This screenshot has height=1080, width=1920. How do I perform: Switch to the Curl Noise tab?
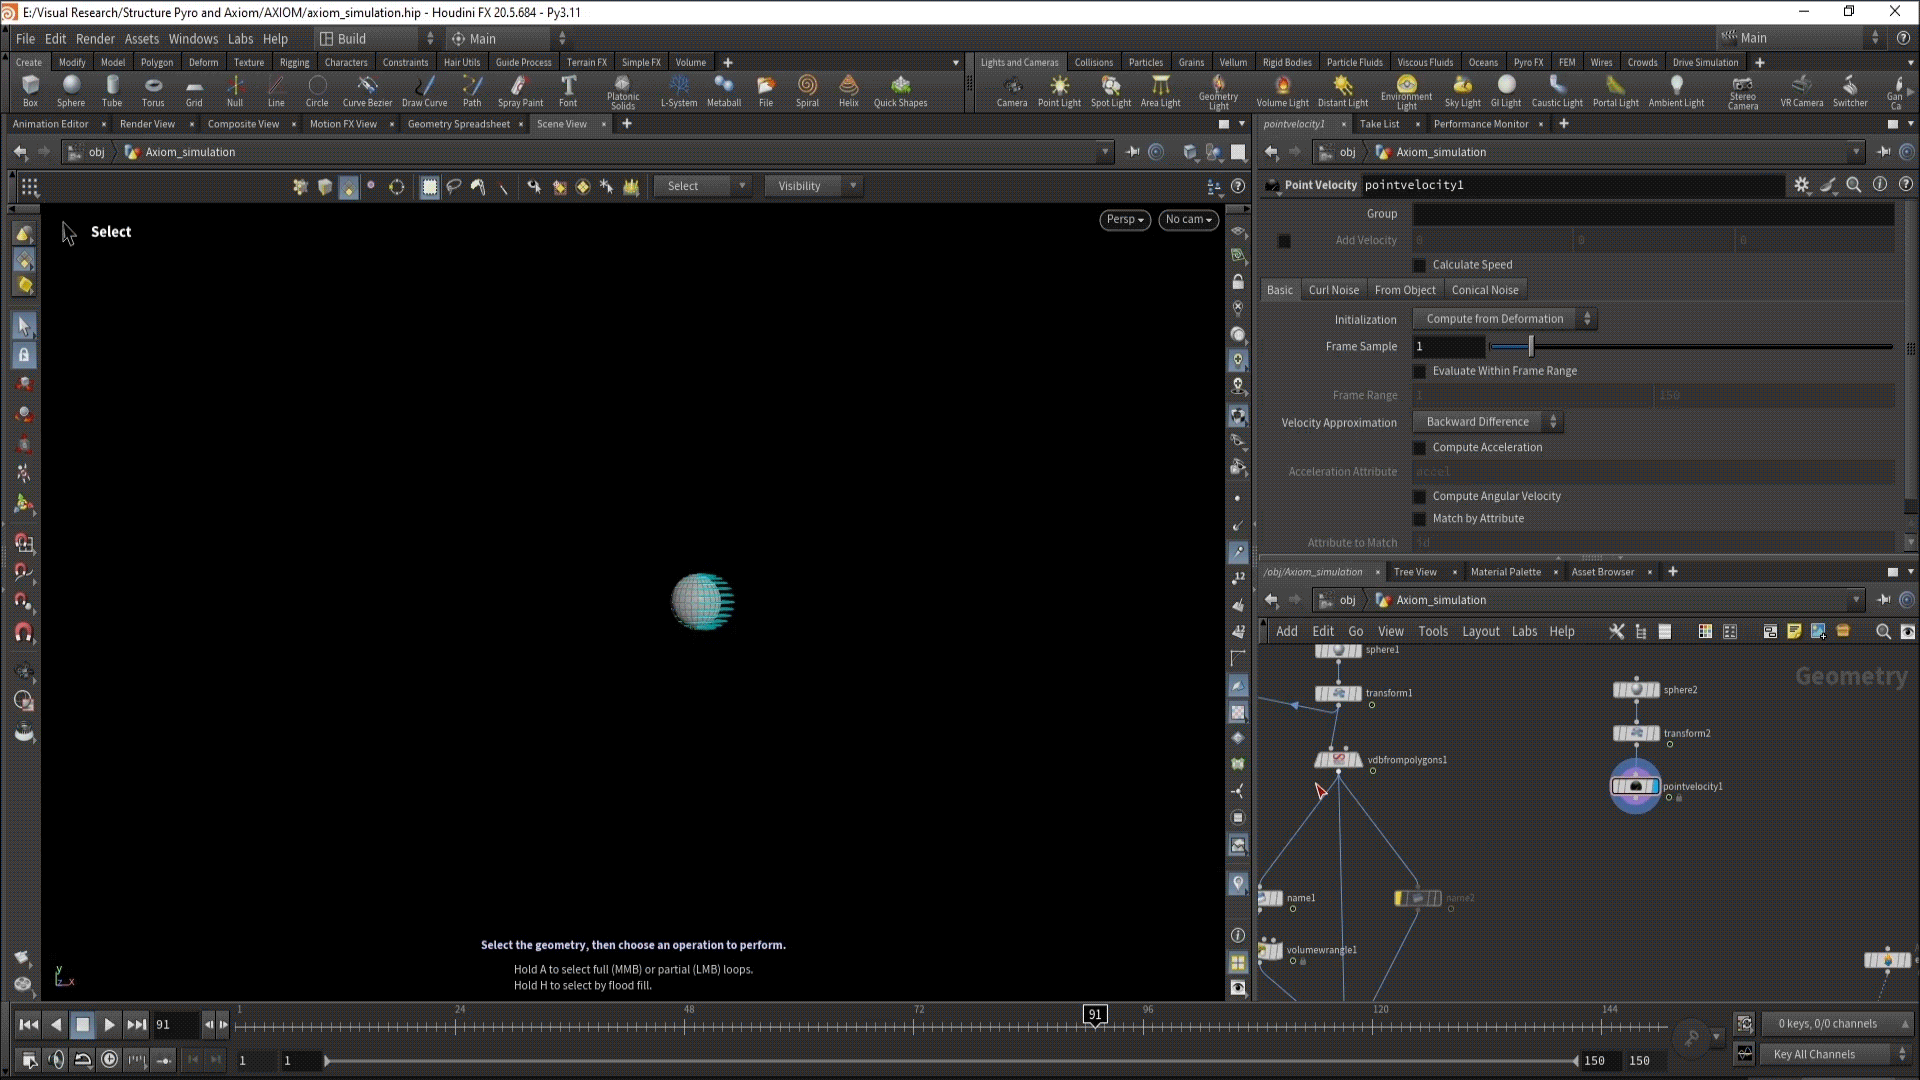[1333, 290]
